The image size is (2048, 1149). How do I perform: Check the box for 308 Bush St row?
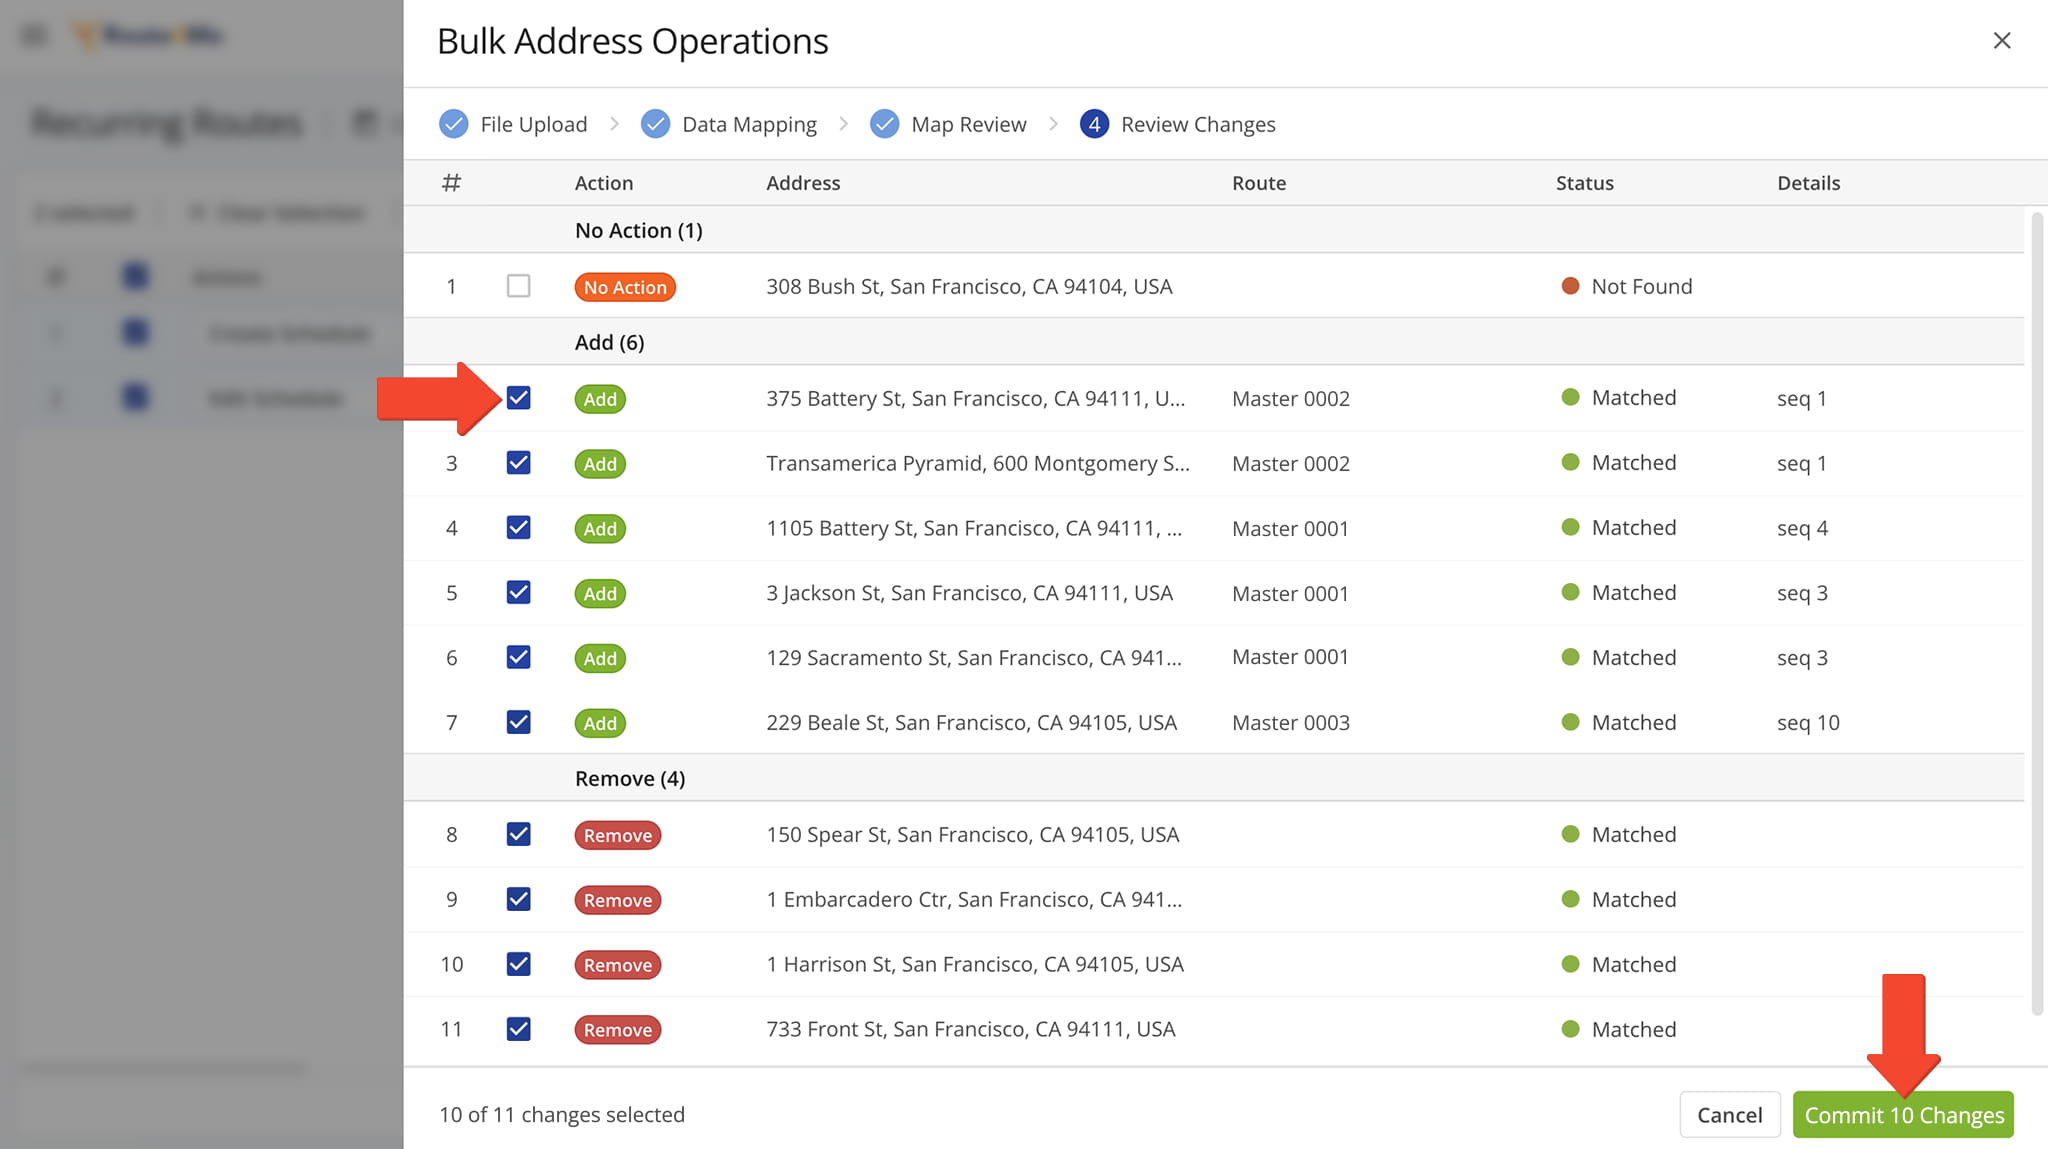point(518,286)
